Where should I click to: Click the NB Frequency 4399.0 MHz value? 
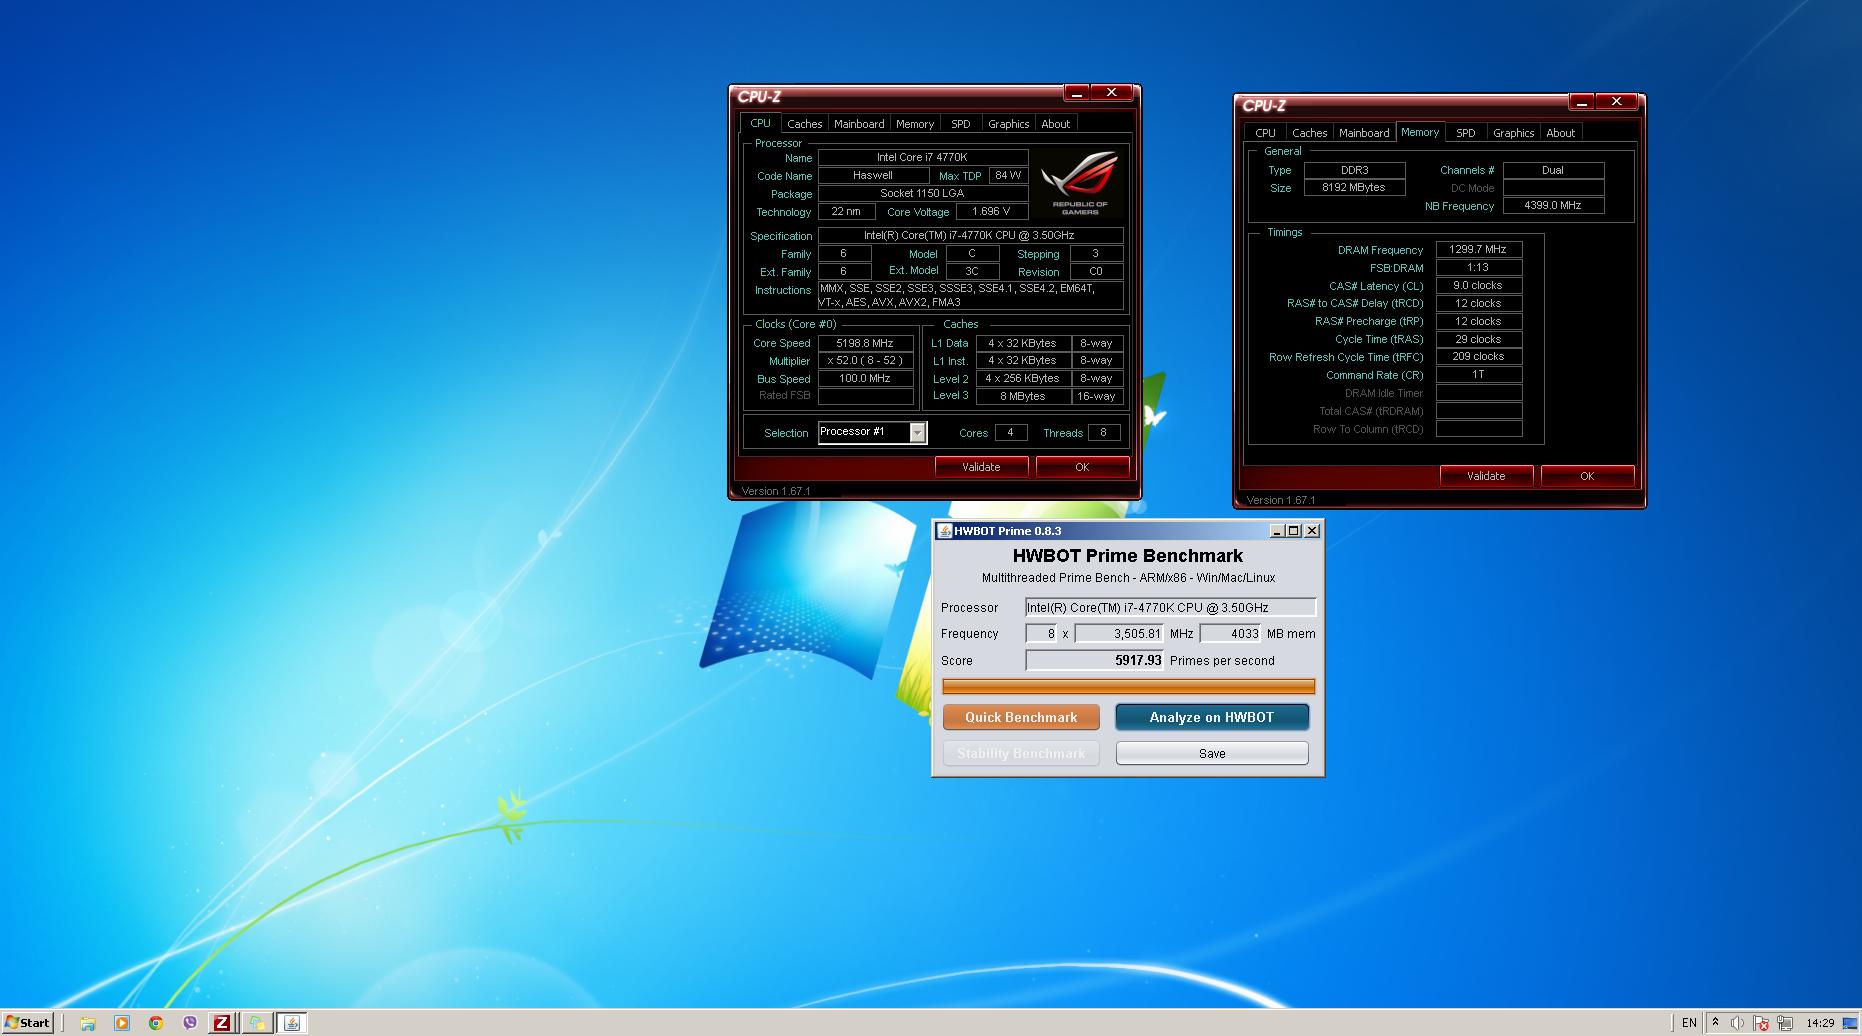[x=1553, y=205]
